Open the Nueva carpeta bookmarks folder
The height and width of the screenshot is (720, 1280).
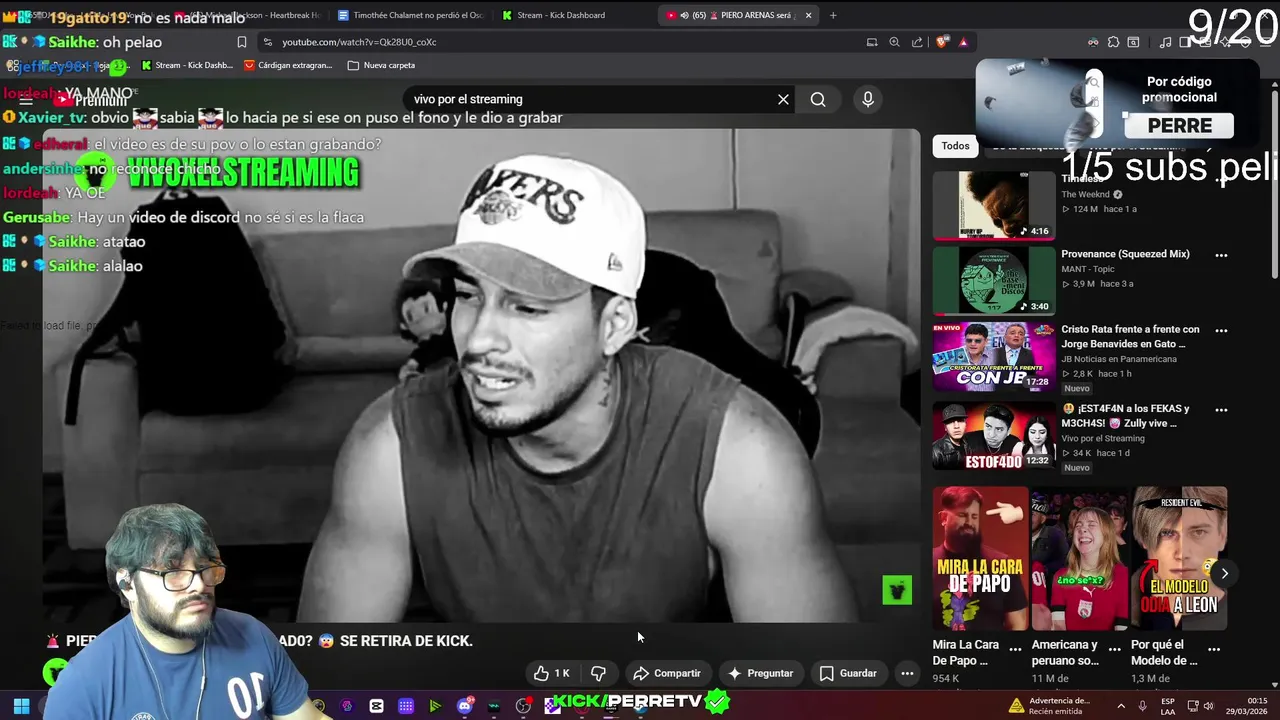[x=381, y=65]
